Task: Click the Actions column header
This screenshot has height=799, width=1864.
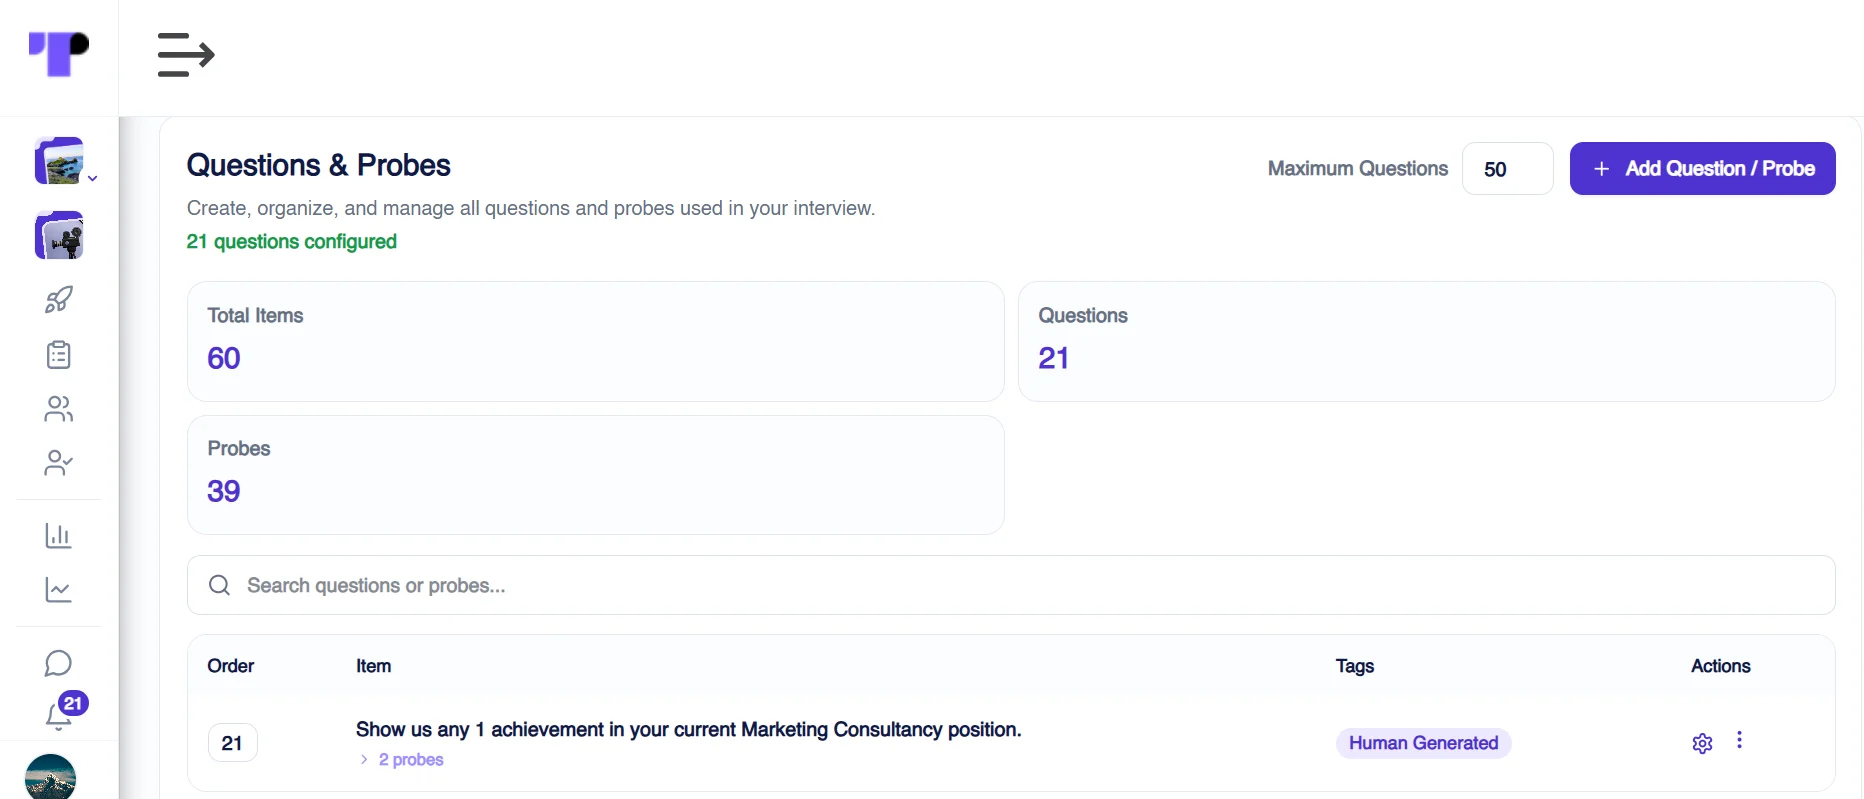Action: pos(1720,666)
